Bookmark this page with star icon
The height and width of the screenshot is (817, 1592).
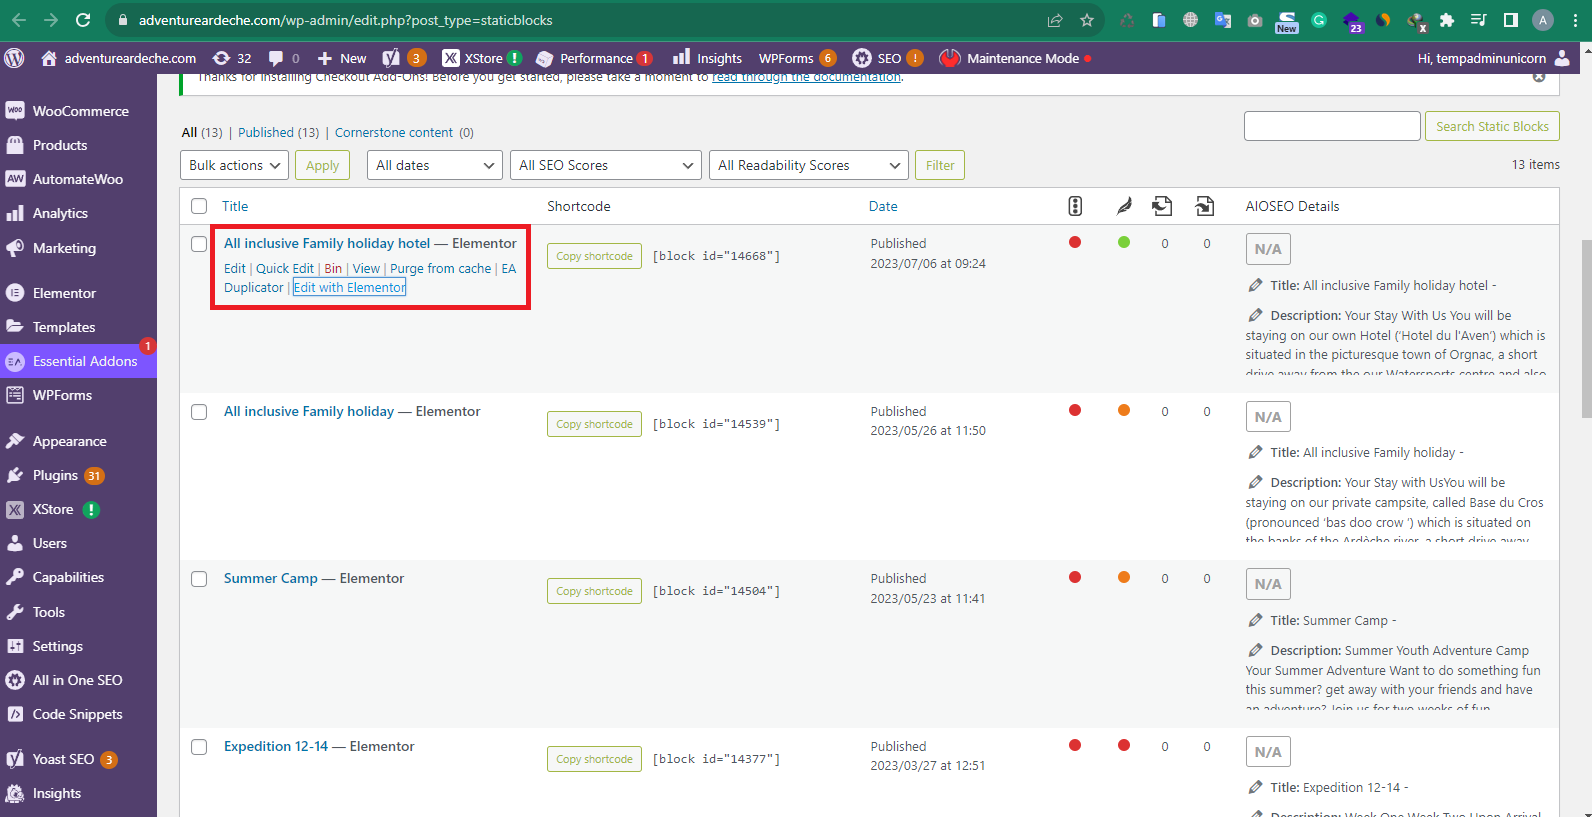click(x=1087, y=20)
